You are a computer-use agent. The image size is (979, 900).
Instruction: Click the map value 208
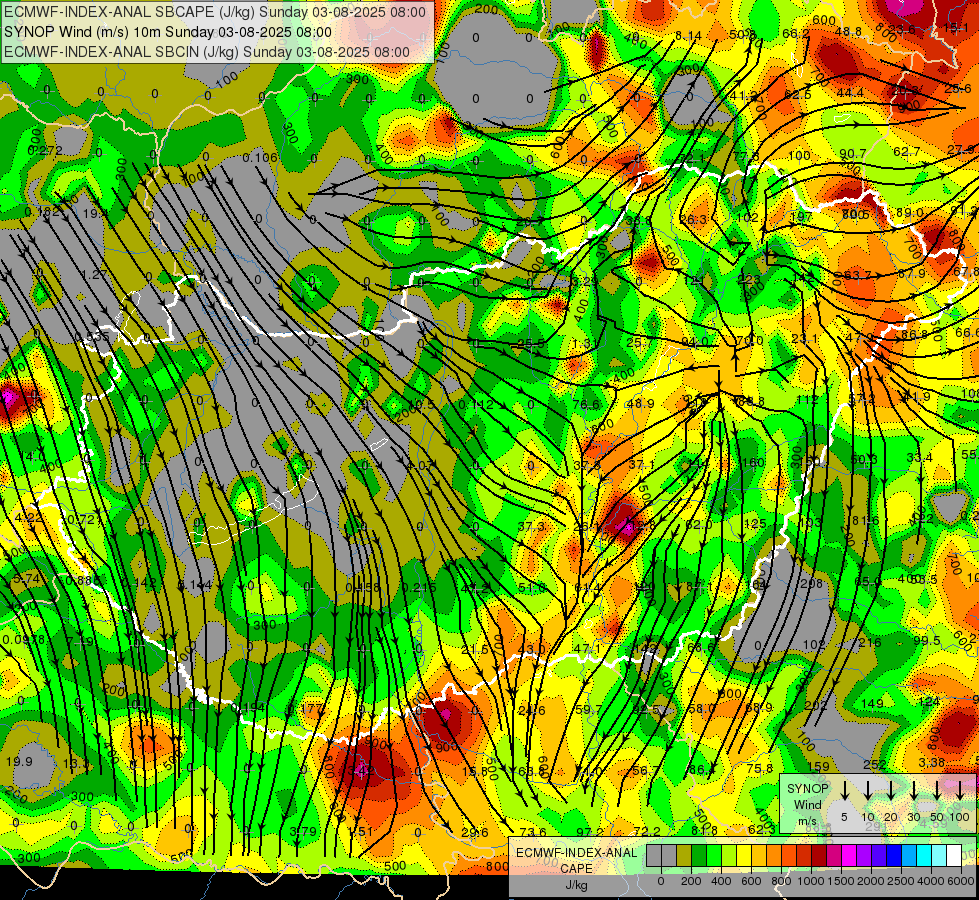click(x=812, y=583)
